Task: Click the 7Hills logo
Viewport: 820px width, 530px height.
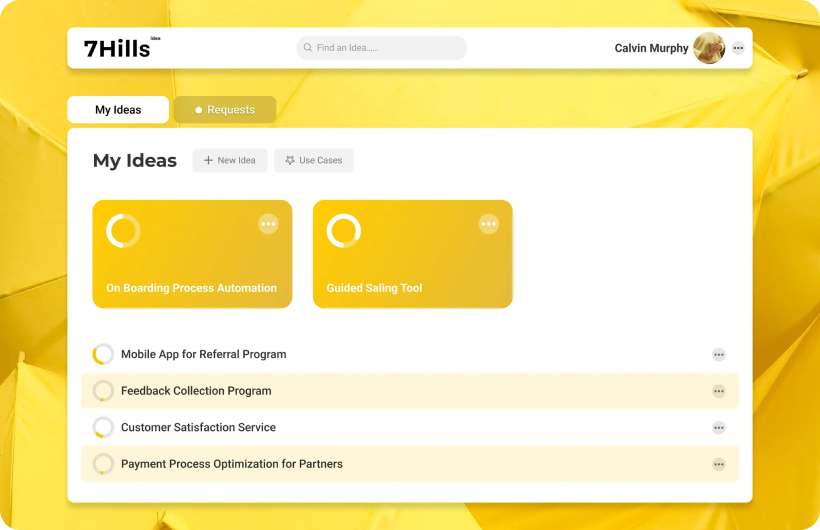Action: [120, 48]
